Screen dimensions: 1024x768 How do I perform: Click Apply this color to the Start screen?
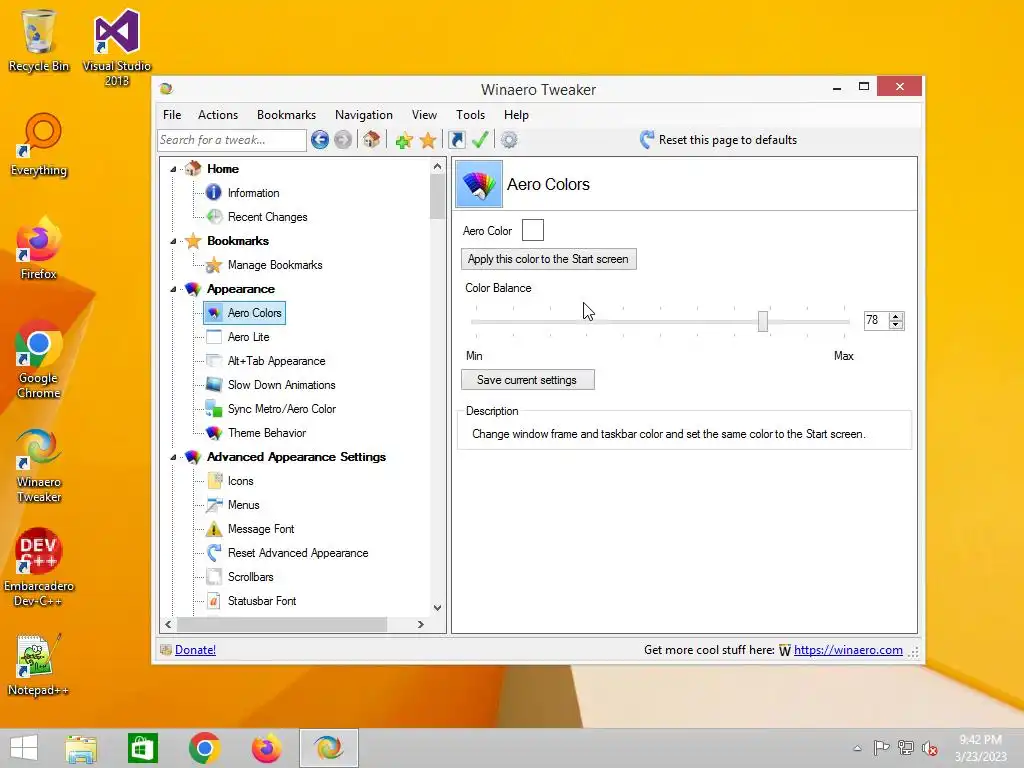click(x=549, y=259)
